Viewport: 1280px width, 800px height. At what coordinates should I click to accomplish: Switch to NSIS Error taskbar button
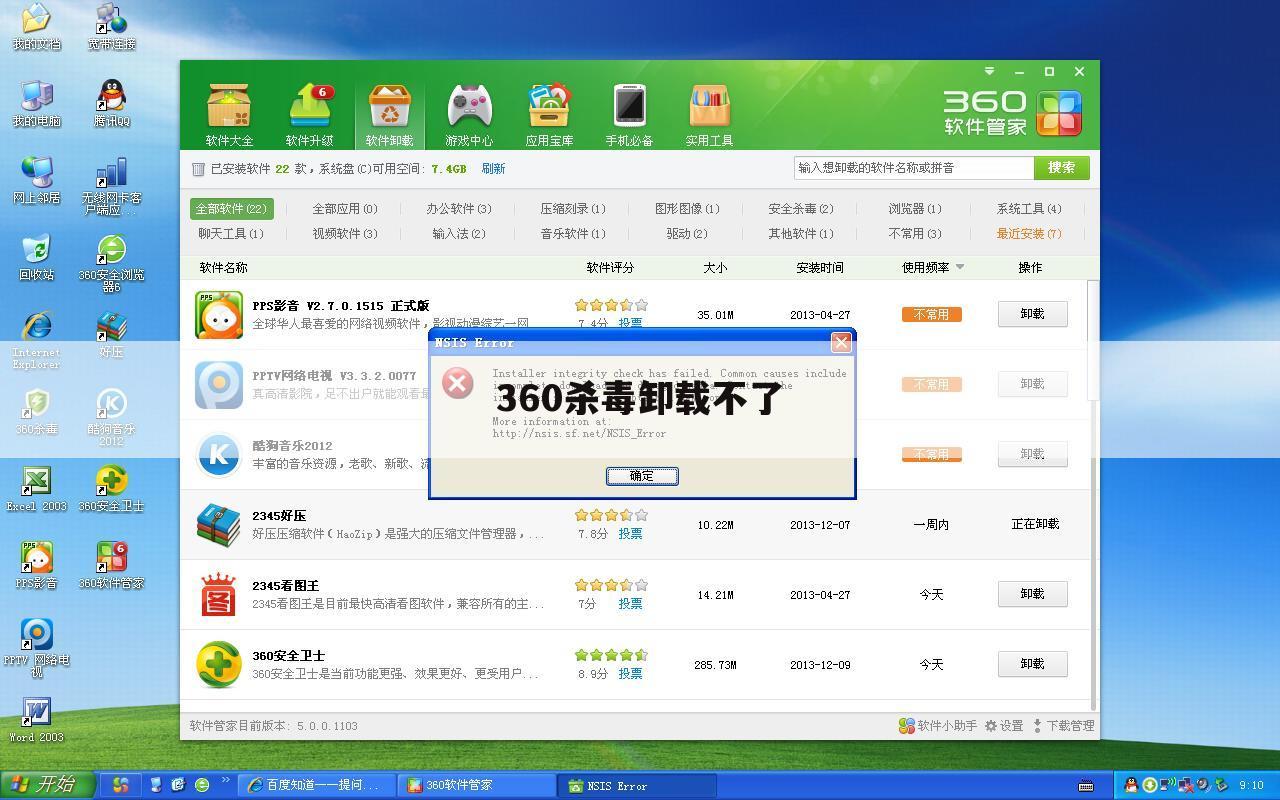tap(636, 785)
